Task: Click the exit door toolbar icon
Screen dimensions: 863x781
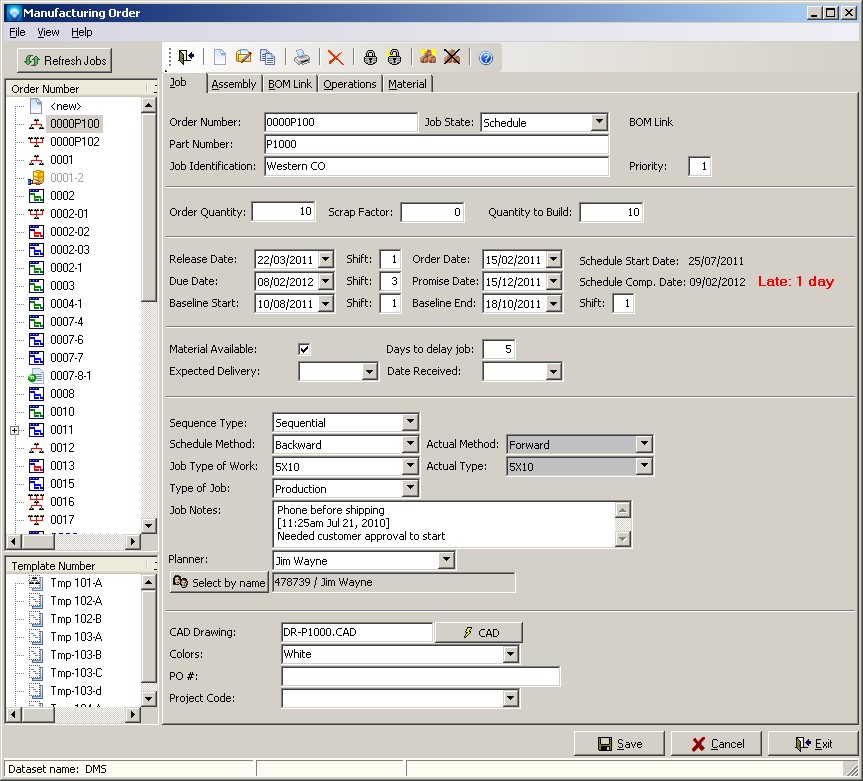Action: pos(186,58)
